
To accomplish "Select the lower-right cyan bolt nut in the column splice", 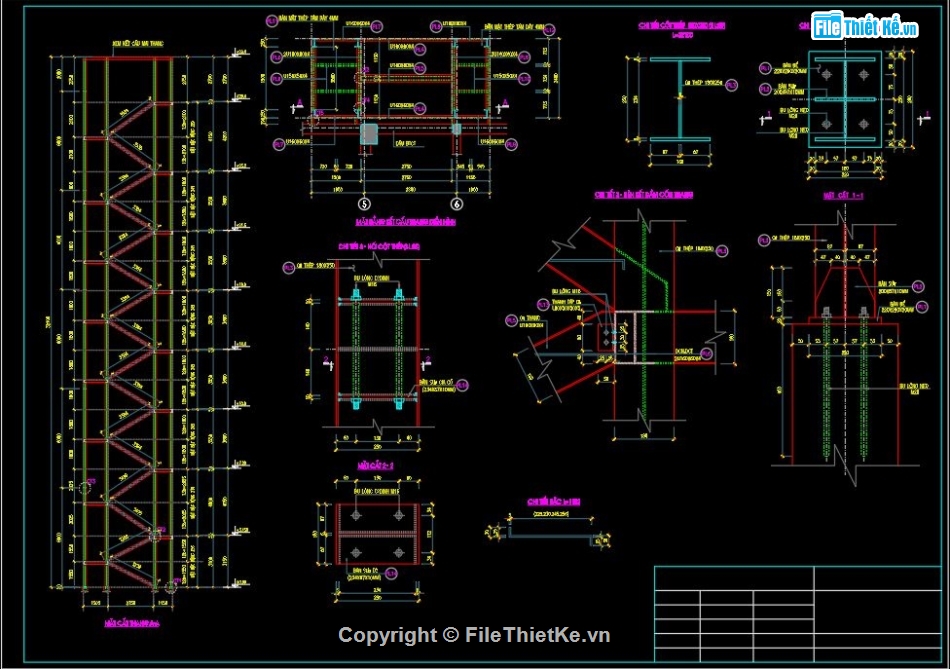I will (x=399, y=402).
